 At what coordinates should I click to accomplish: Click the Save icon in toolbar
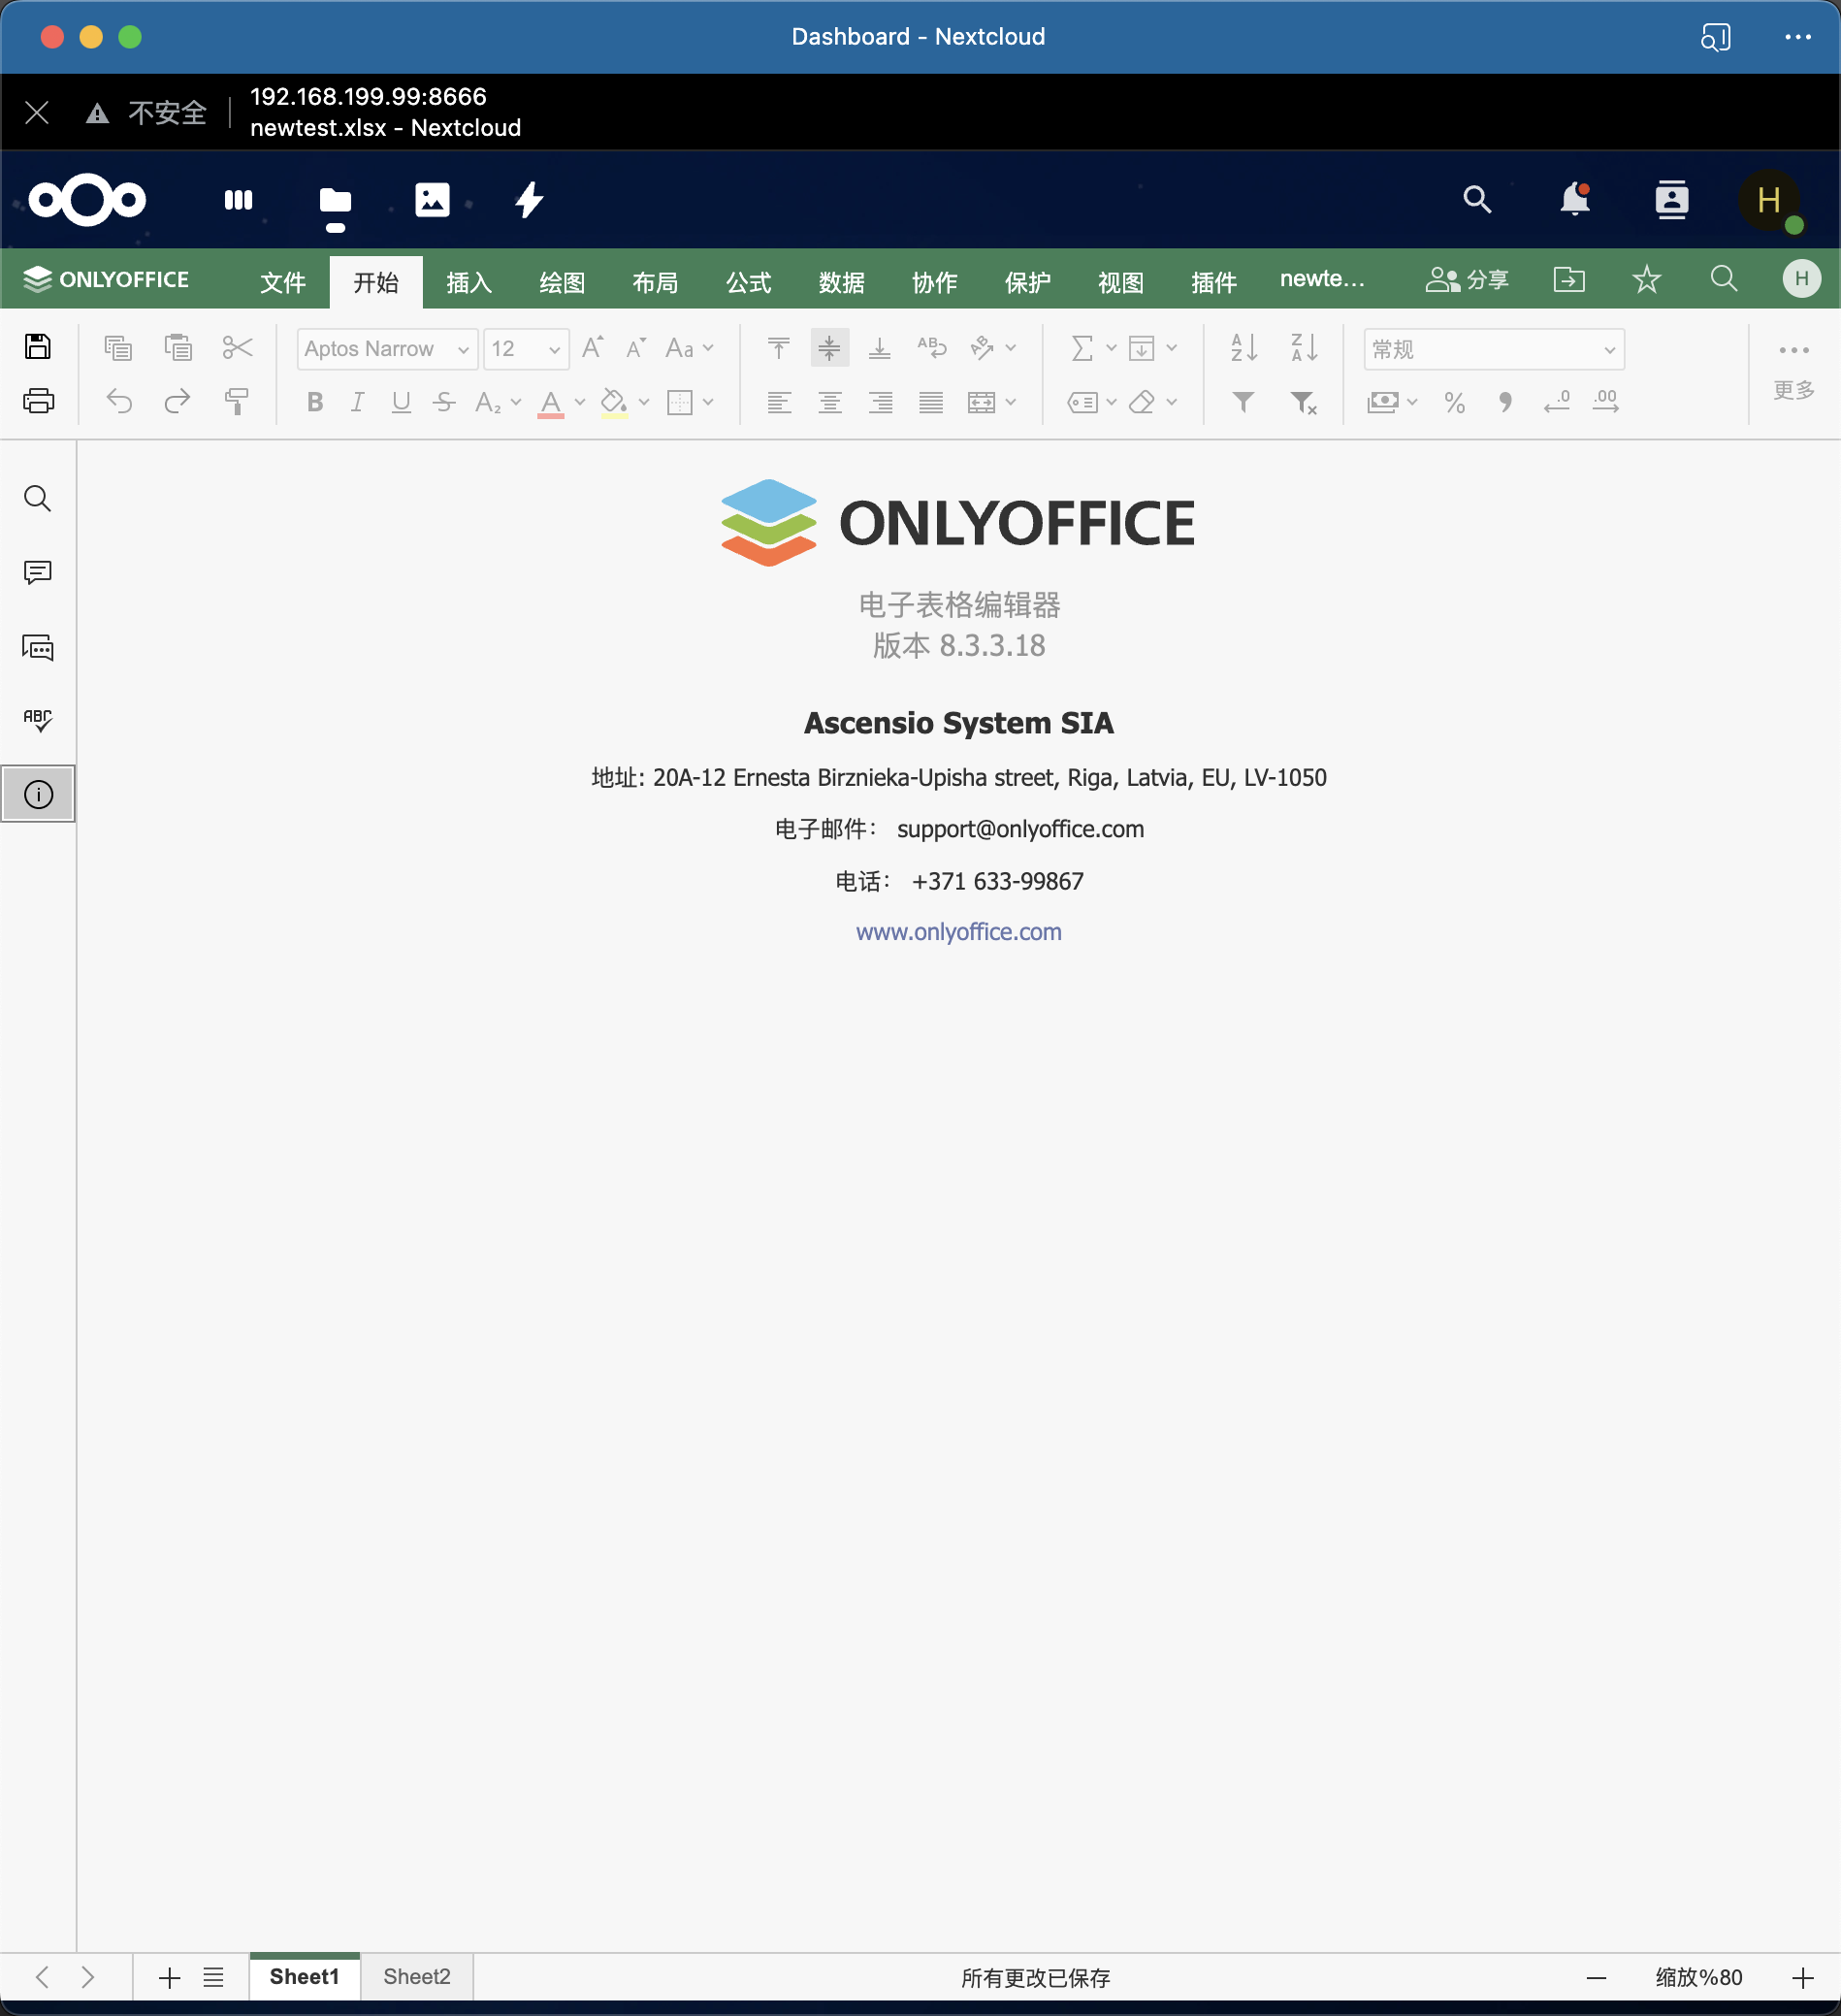(38, 347)
